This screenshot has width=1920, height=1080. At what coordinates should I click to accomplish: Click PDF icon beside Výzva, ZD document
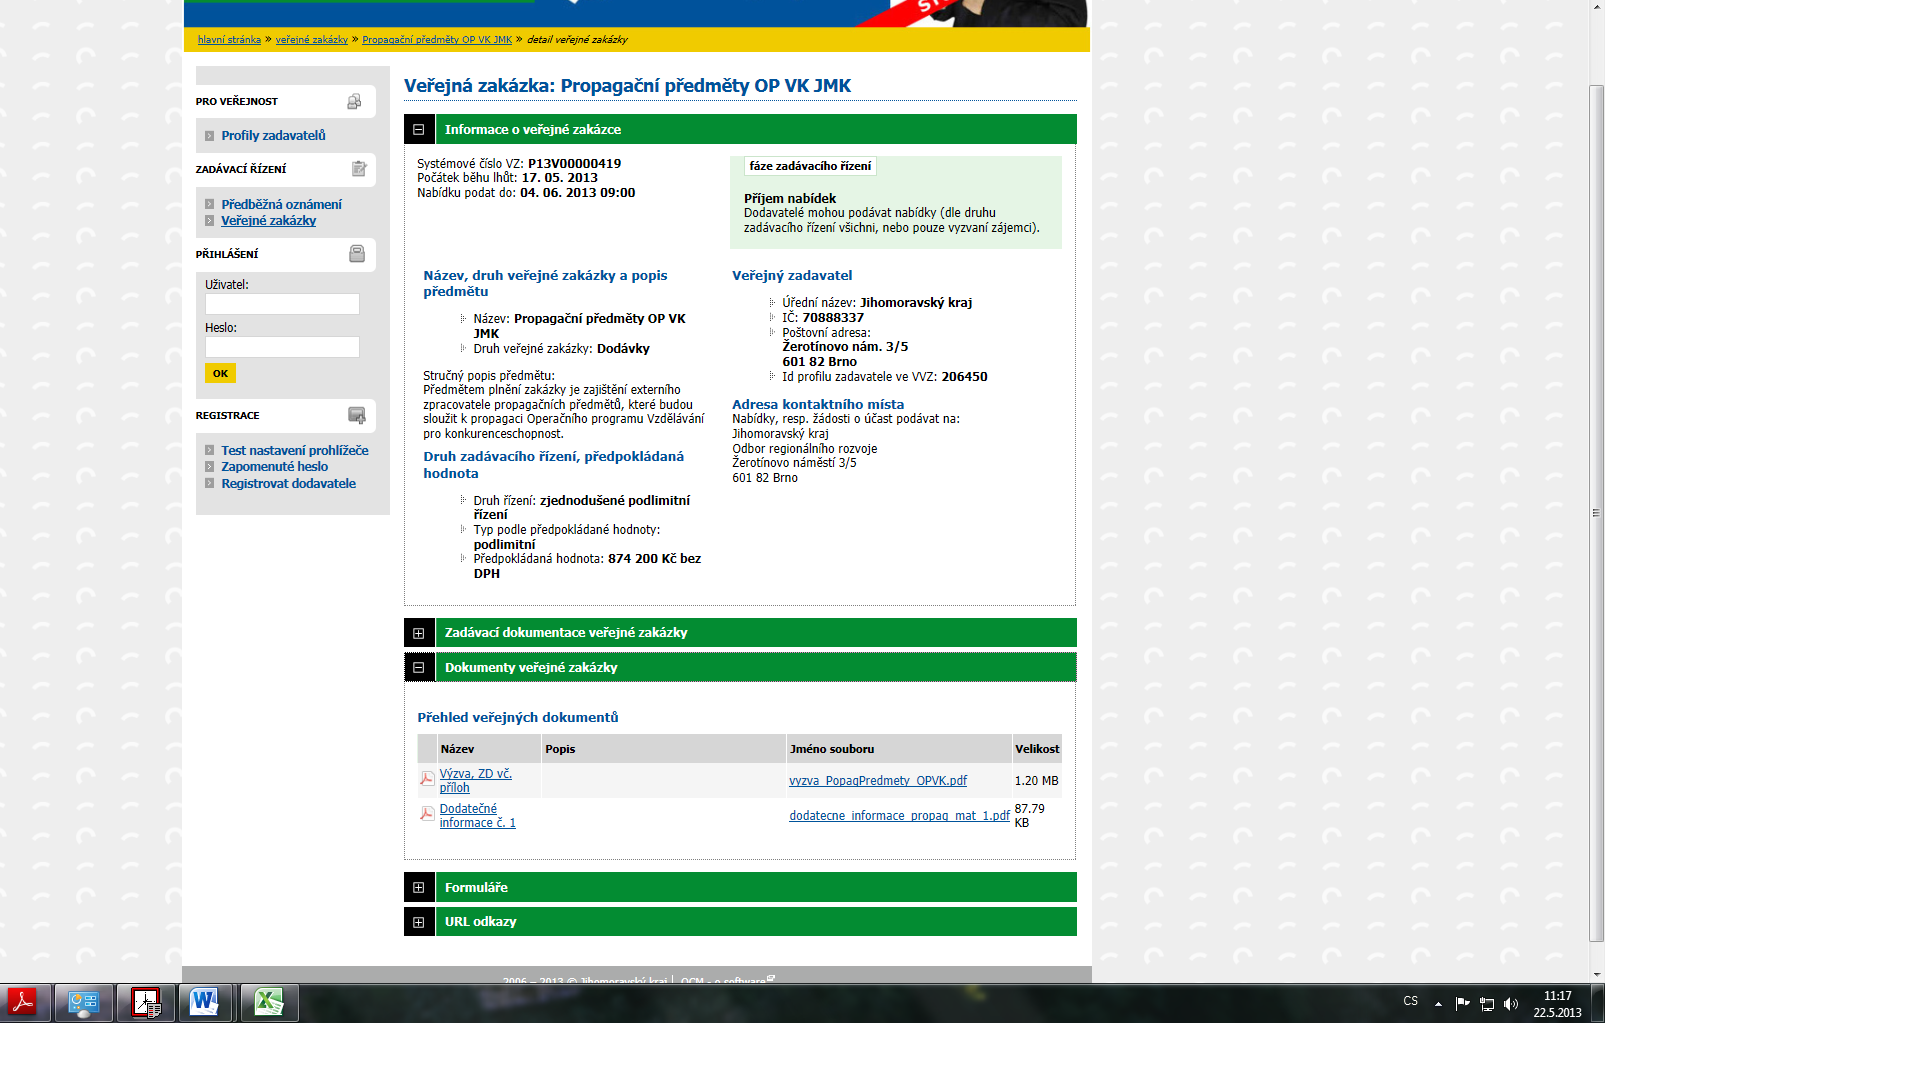click(427, 779)
